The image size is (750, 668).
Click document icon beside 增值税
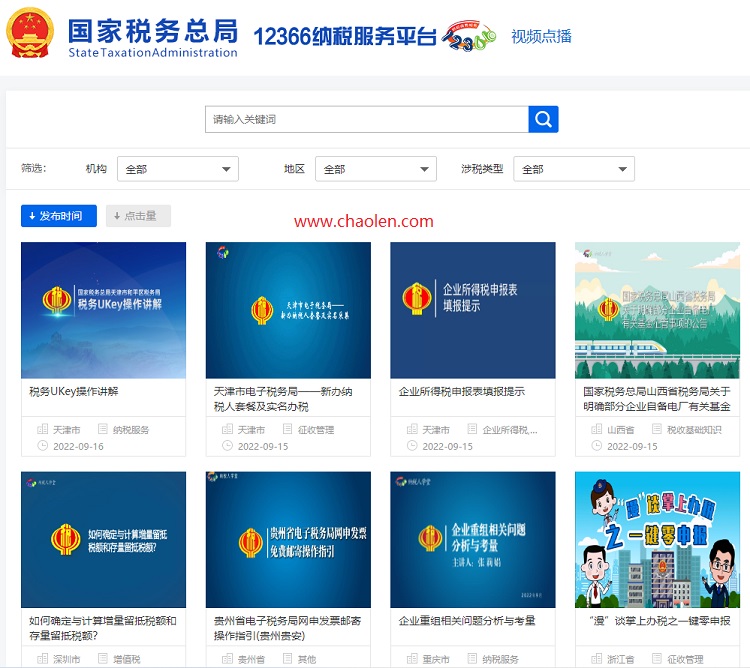click(x=102, y=658)
